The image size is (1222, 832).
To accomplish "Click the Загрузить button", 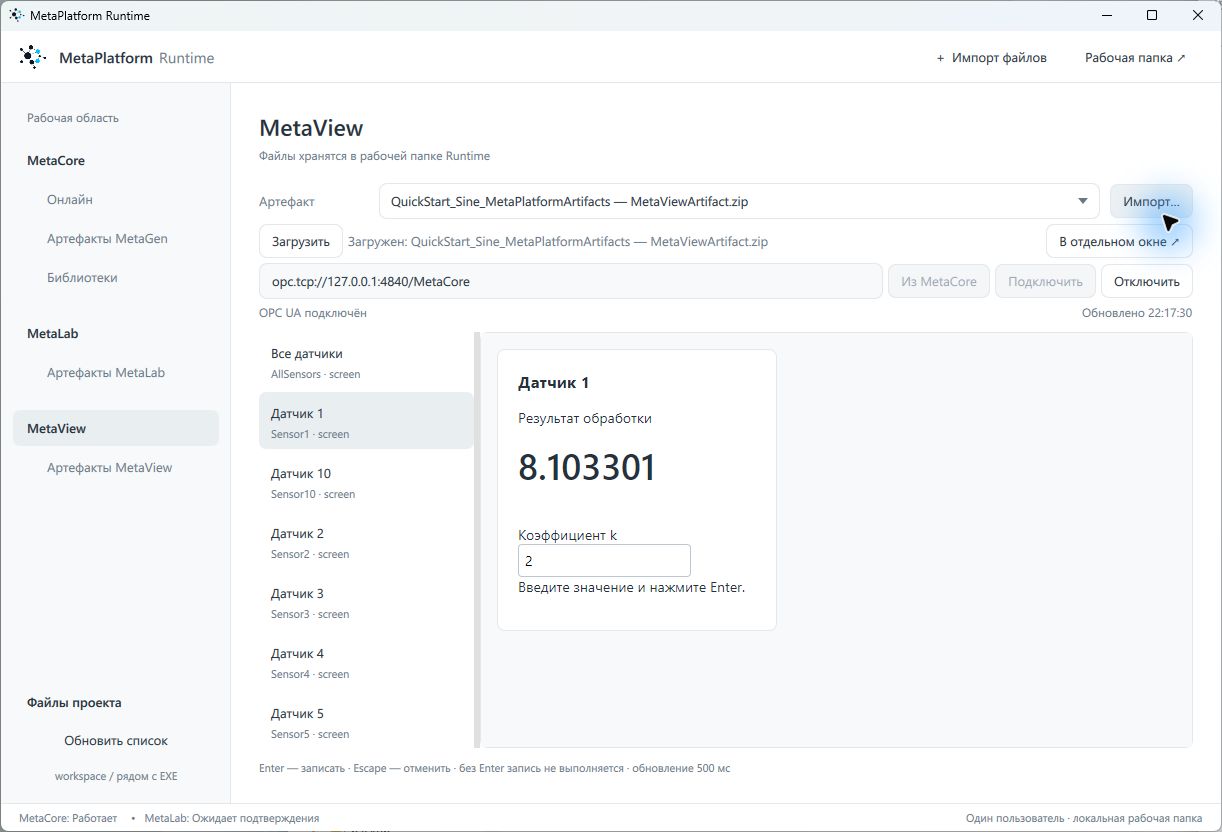I will pyautogui.click(x=301, y=241).
